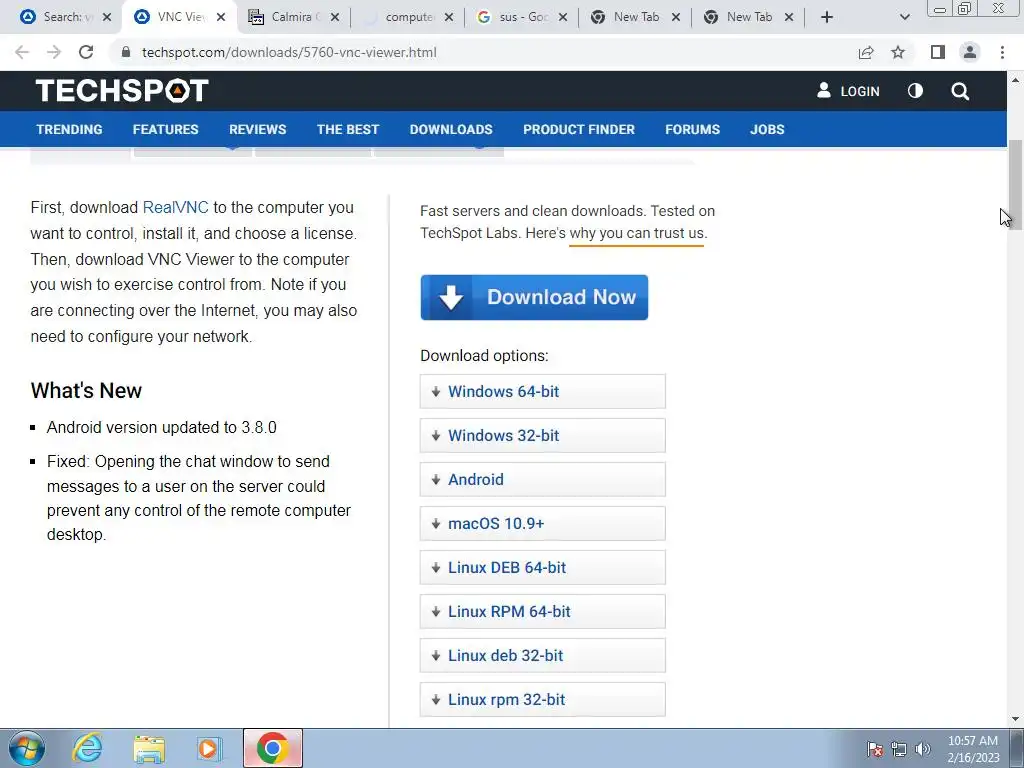Screen dimensions: 1024x768
Task: Click the "What's New" heading
Action: click(86, 391)
